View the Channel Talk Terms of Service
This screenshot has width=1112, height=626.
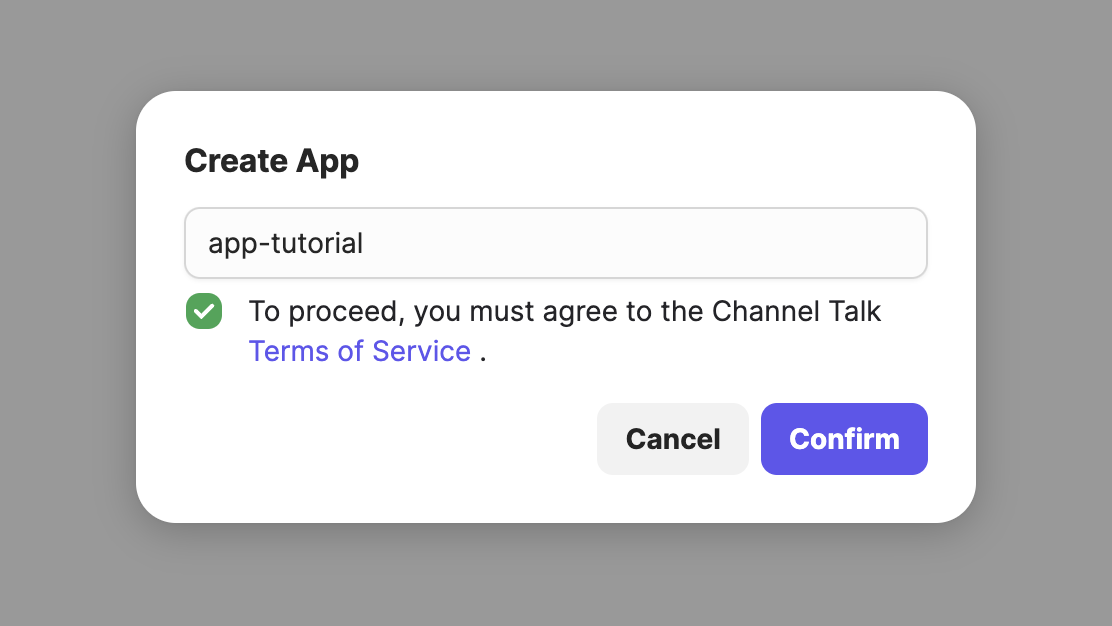tap(360, 351)
